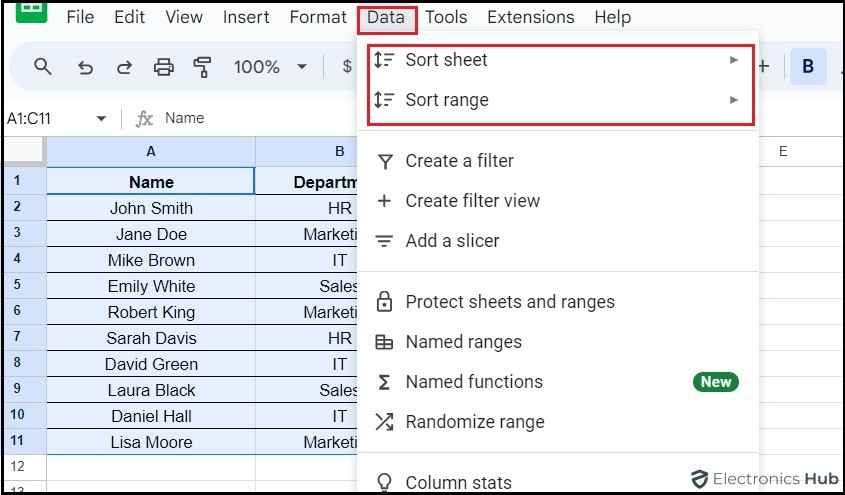The image size is (845, 495).
Task: Open the Format menu
Action: click(x=318, y=17)
